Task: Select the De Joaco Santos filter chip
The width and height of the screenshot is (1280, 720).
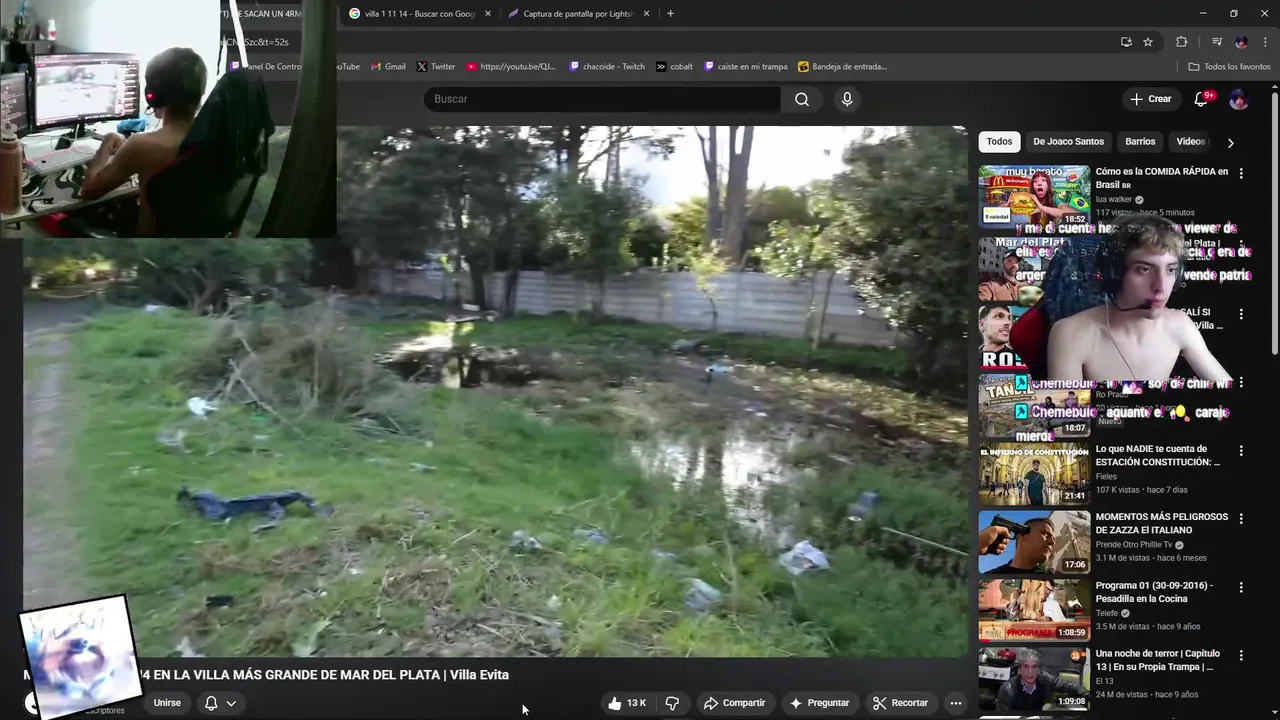Action: point(1068,141)
